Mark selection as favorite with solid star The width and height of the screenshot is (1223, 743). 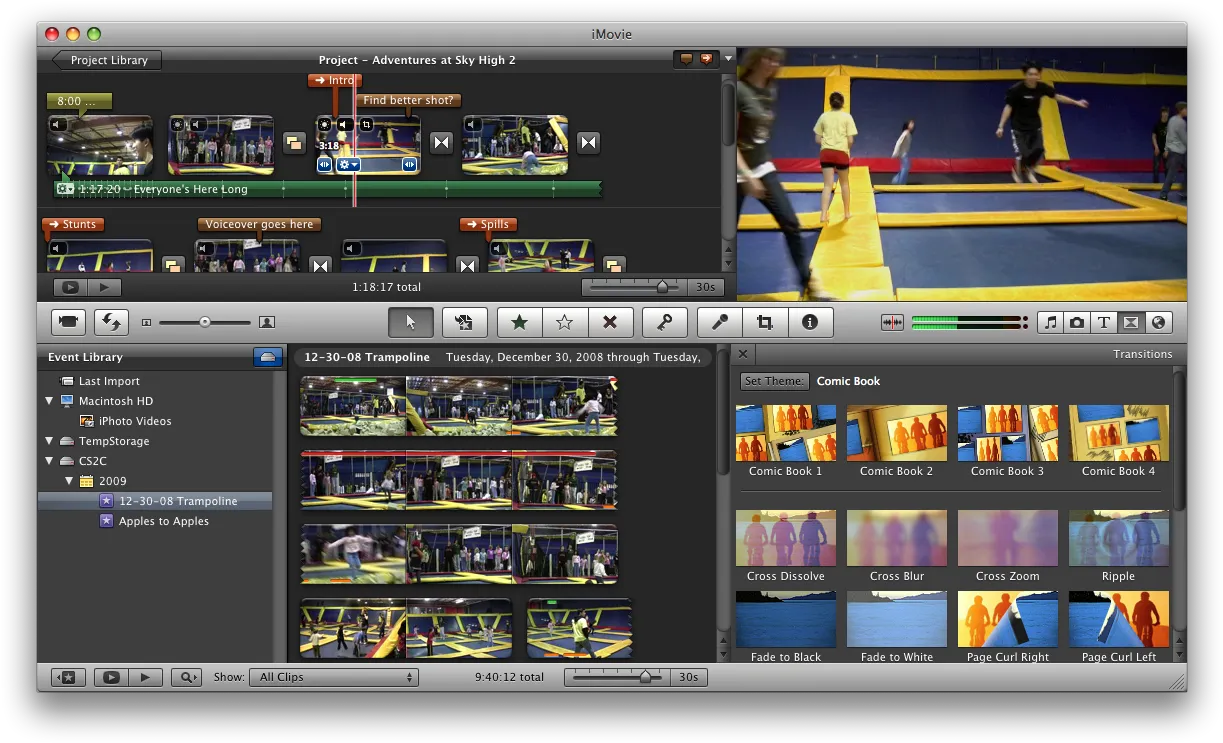pos(519,322)
